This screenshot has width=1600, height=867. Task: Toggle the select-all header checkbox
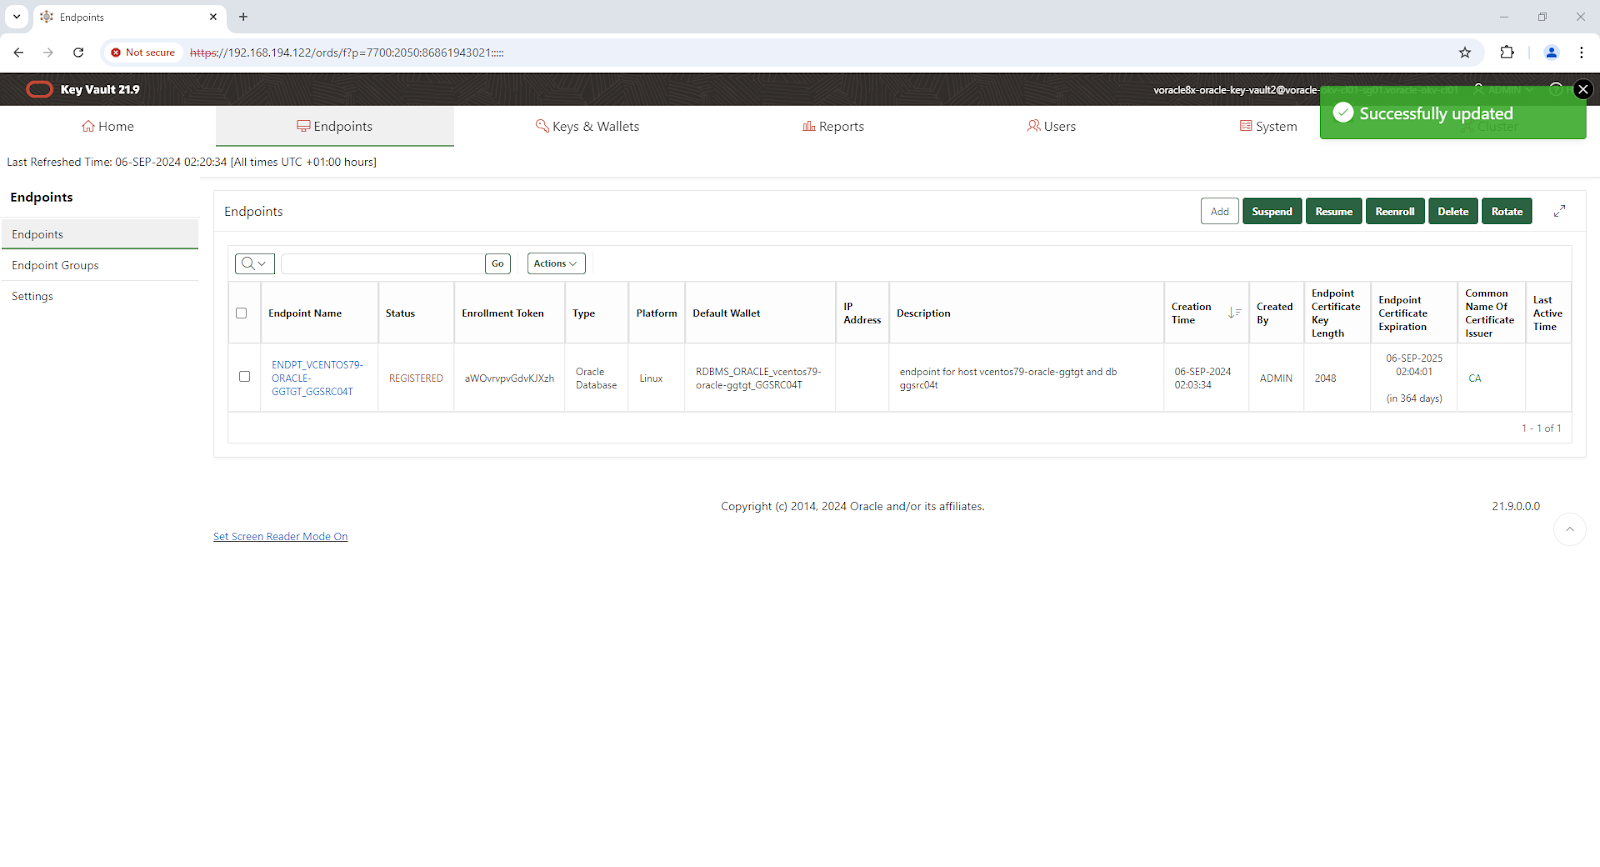tap(241, 313)
